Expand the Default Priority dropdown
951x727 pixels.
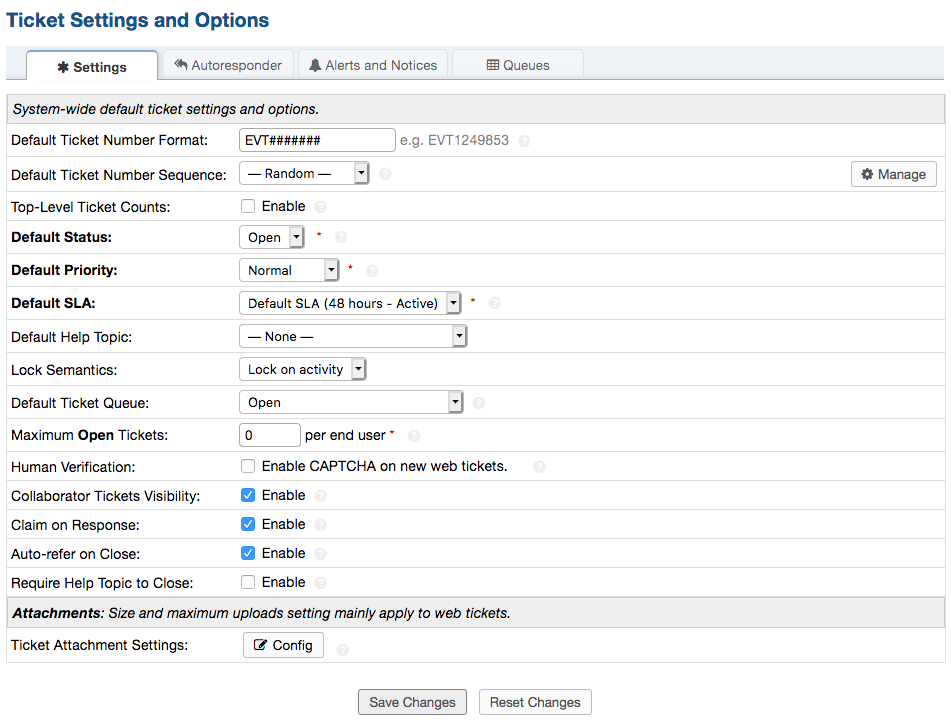click(x=289, y=270)
